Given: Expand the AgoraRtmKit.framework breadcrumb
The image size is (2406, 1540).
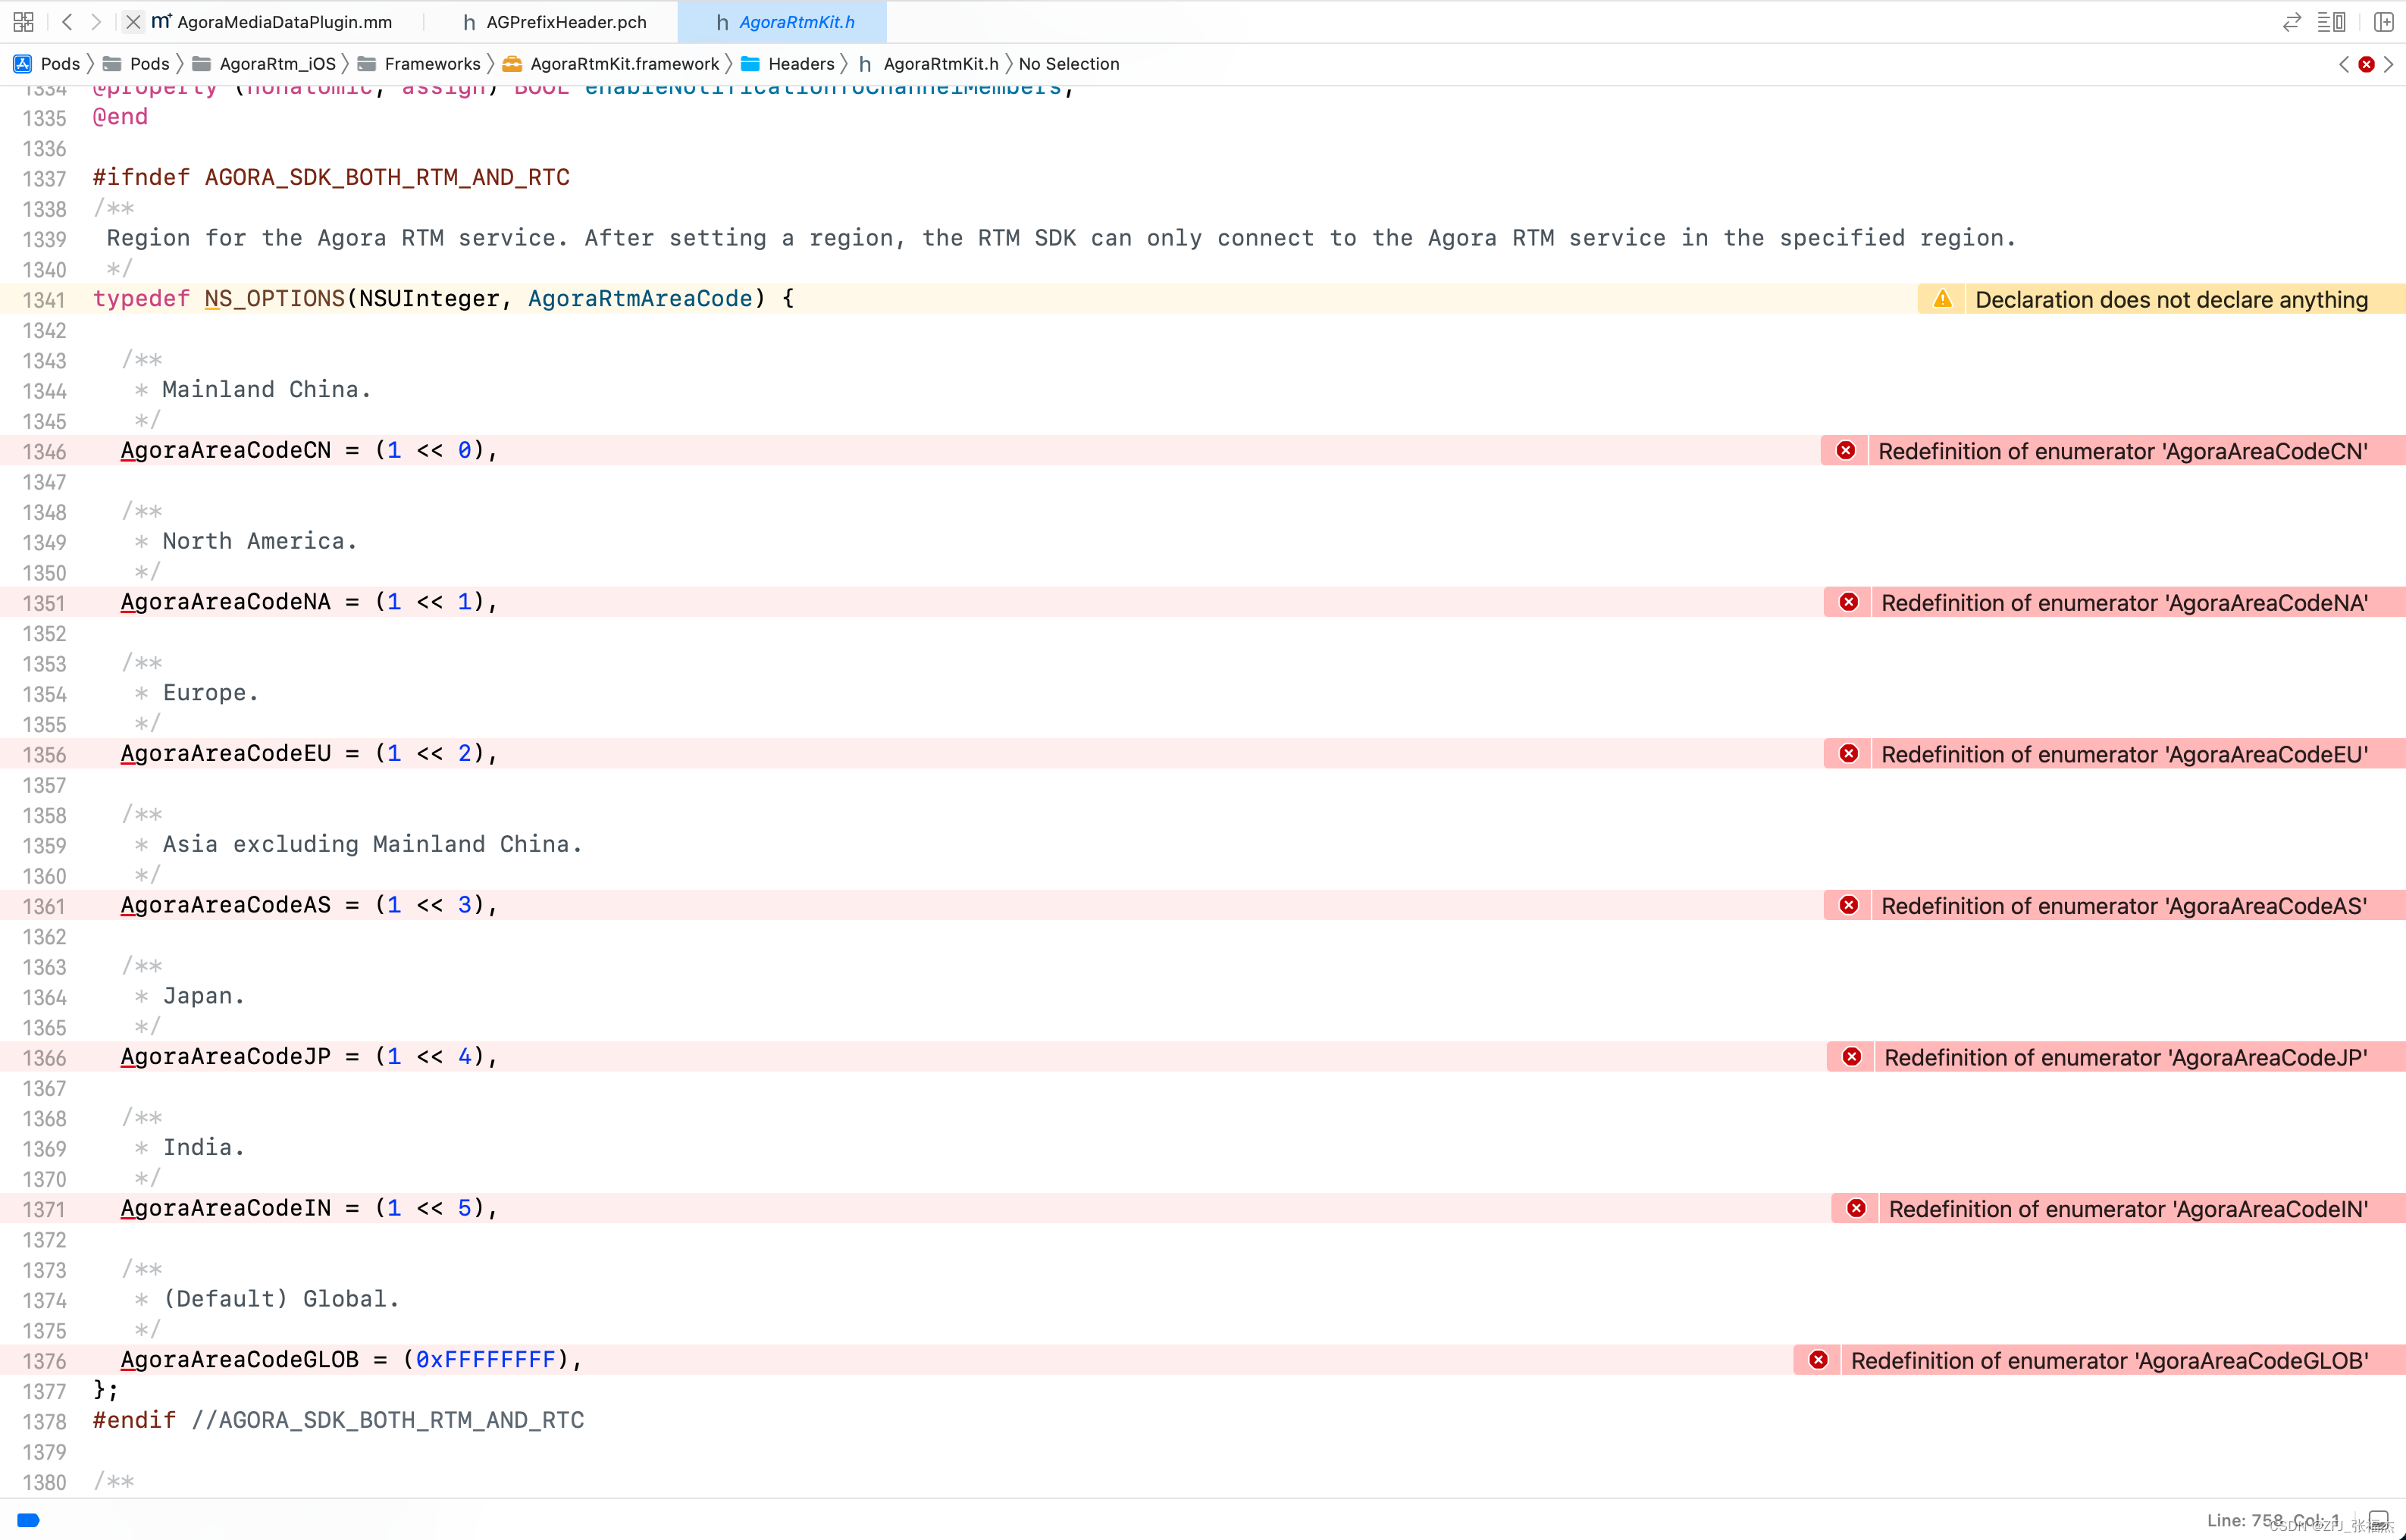Looking at the screenshot, I should tap(623, 64).
